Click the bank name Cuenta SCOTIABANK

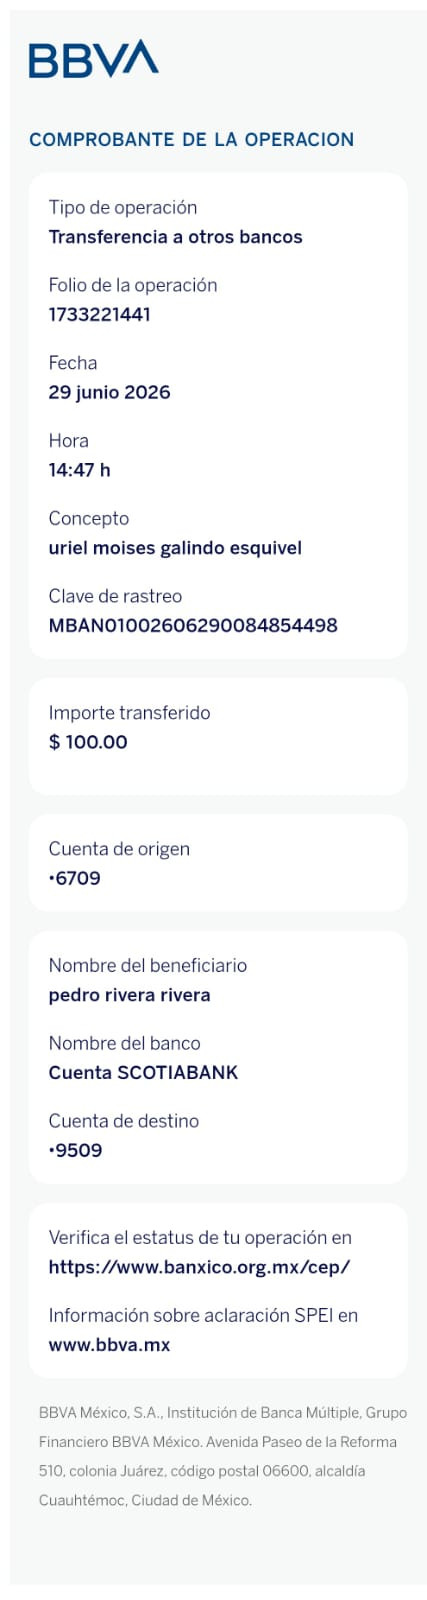[x=143, y=1072]
